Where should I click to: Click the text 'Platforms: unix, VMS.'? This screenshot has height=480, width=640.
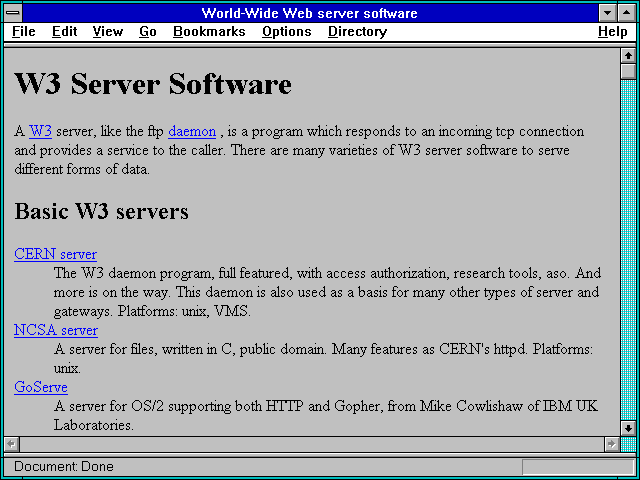(x=184, y=311)
